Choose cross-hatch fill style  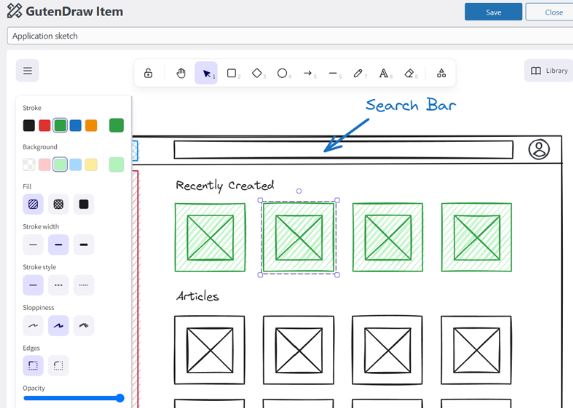click(x=58, y=204)
